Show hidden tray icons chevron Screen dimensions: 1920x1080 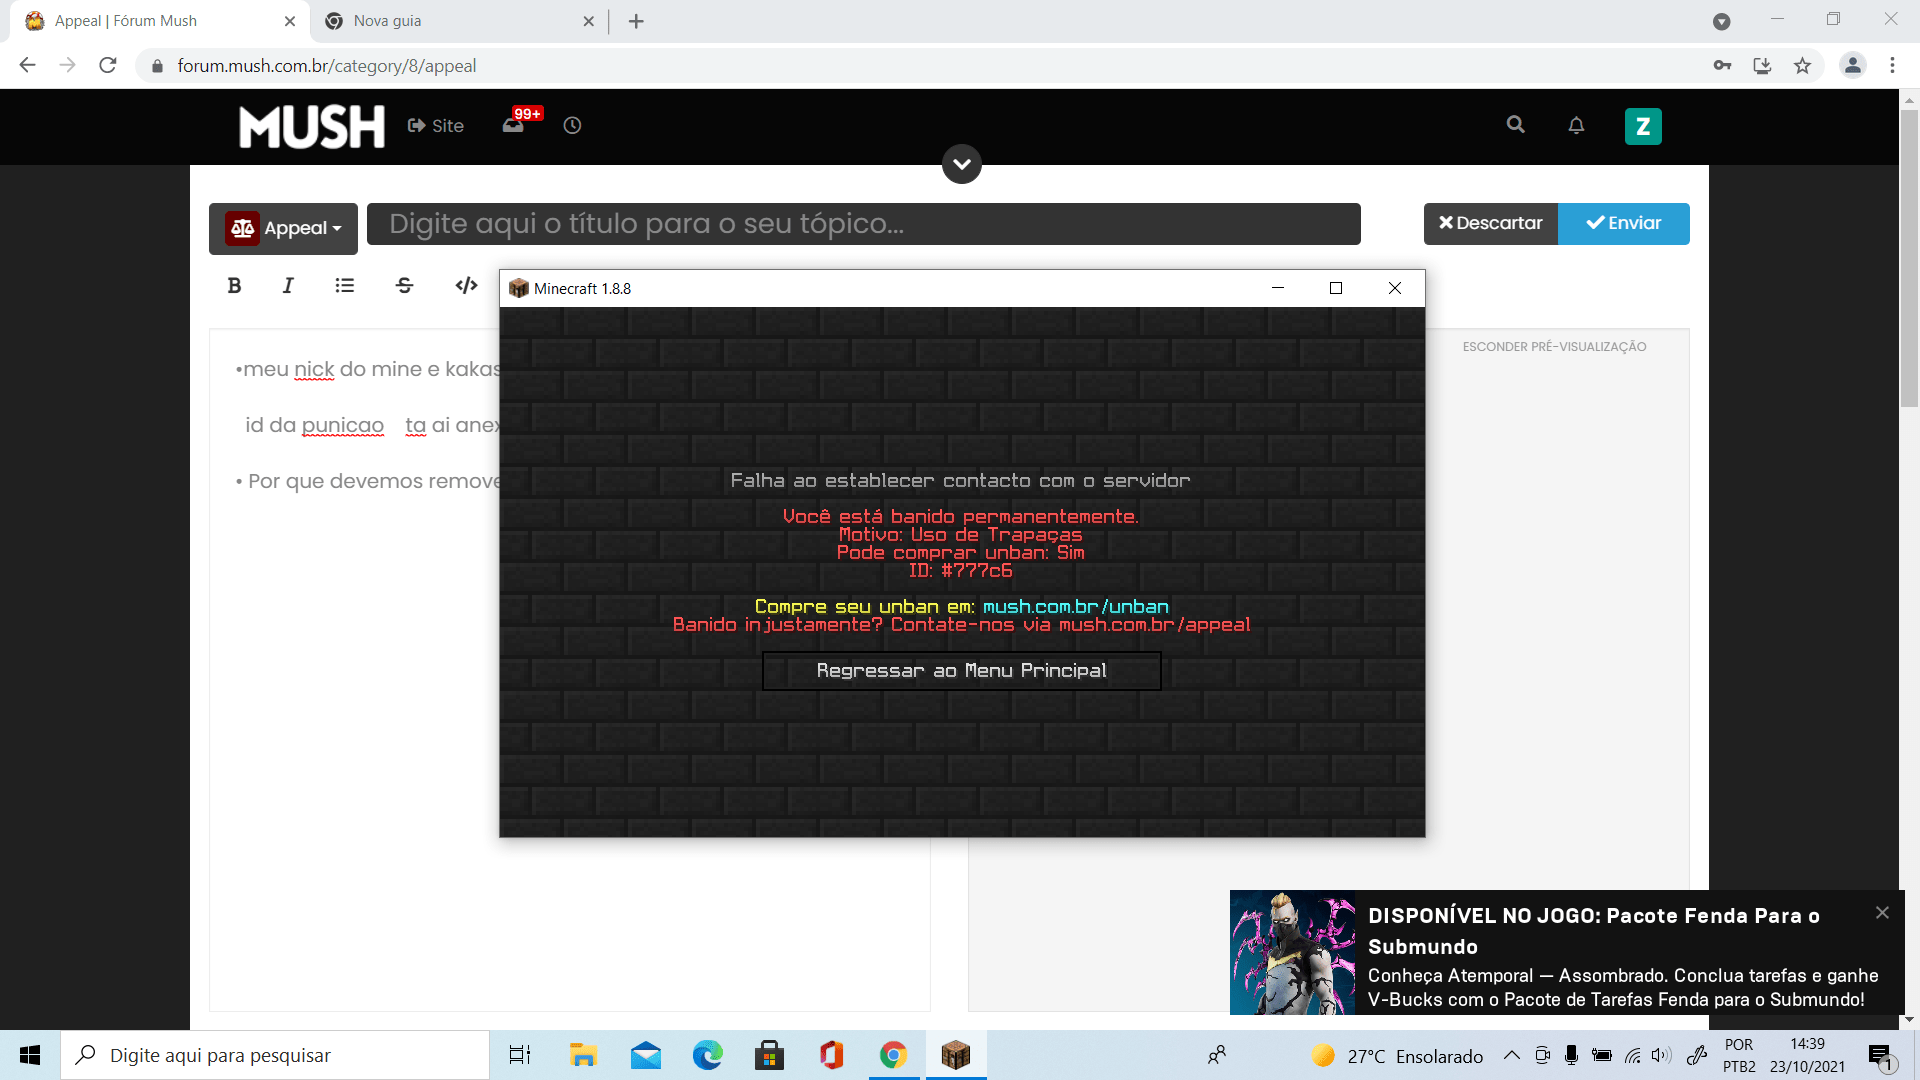1512,1056
